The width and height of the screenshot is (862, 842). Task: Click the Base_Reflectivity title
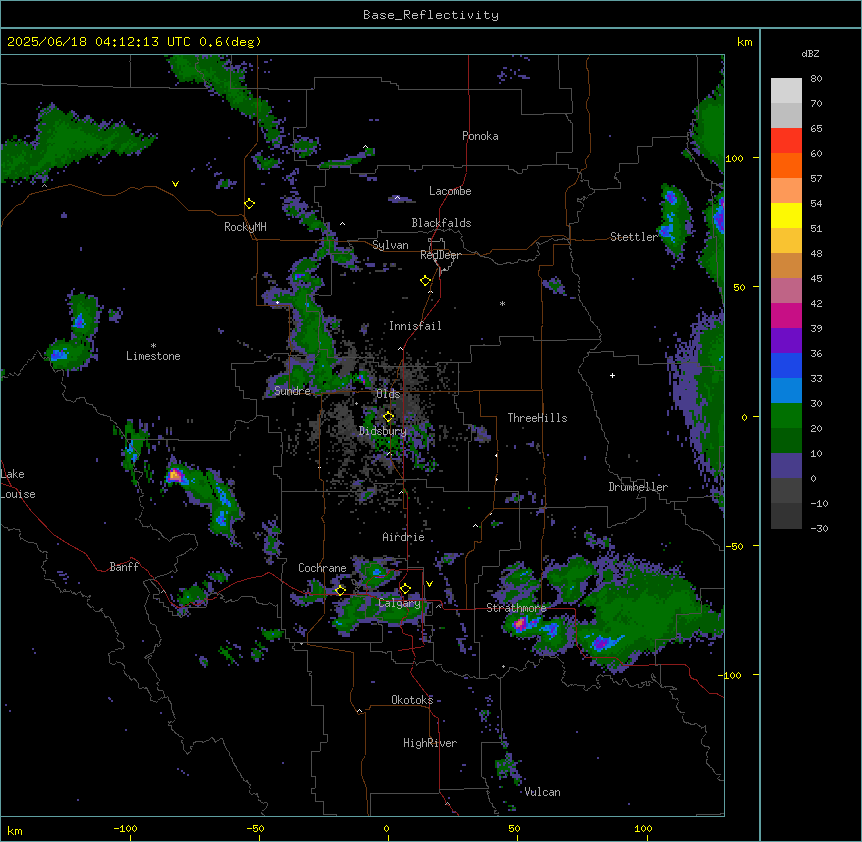point(431,15)
